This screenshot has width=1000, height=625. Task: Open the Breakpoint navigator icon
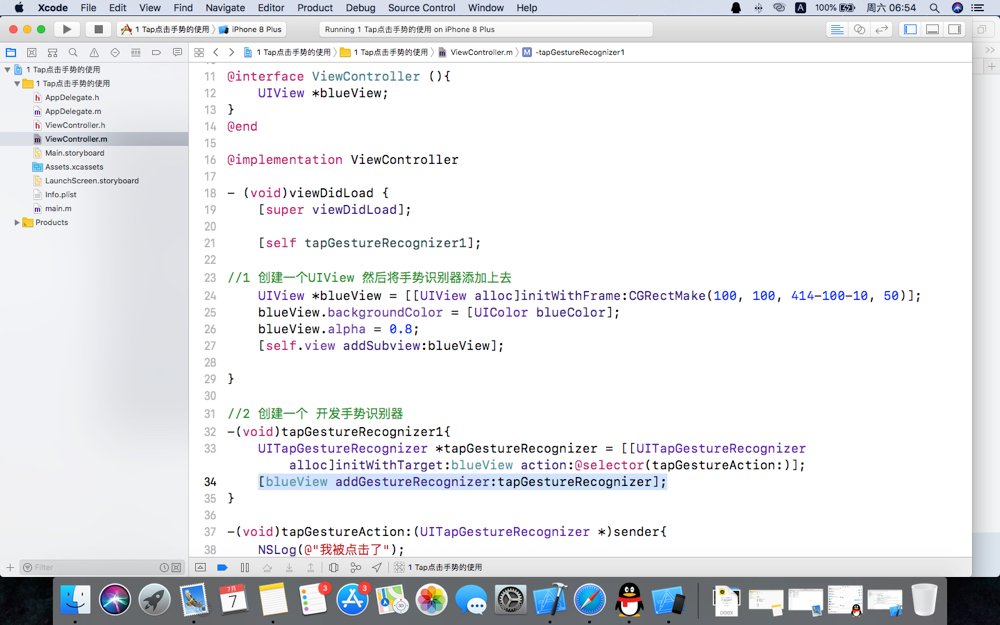click(156, 52)
